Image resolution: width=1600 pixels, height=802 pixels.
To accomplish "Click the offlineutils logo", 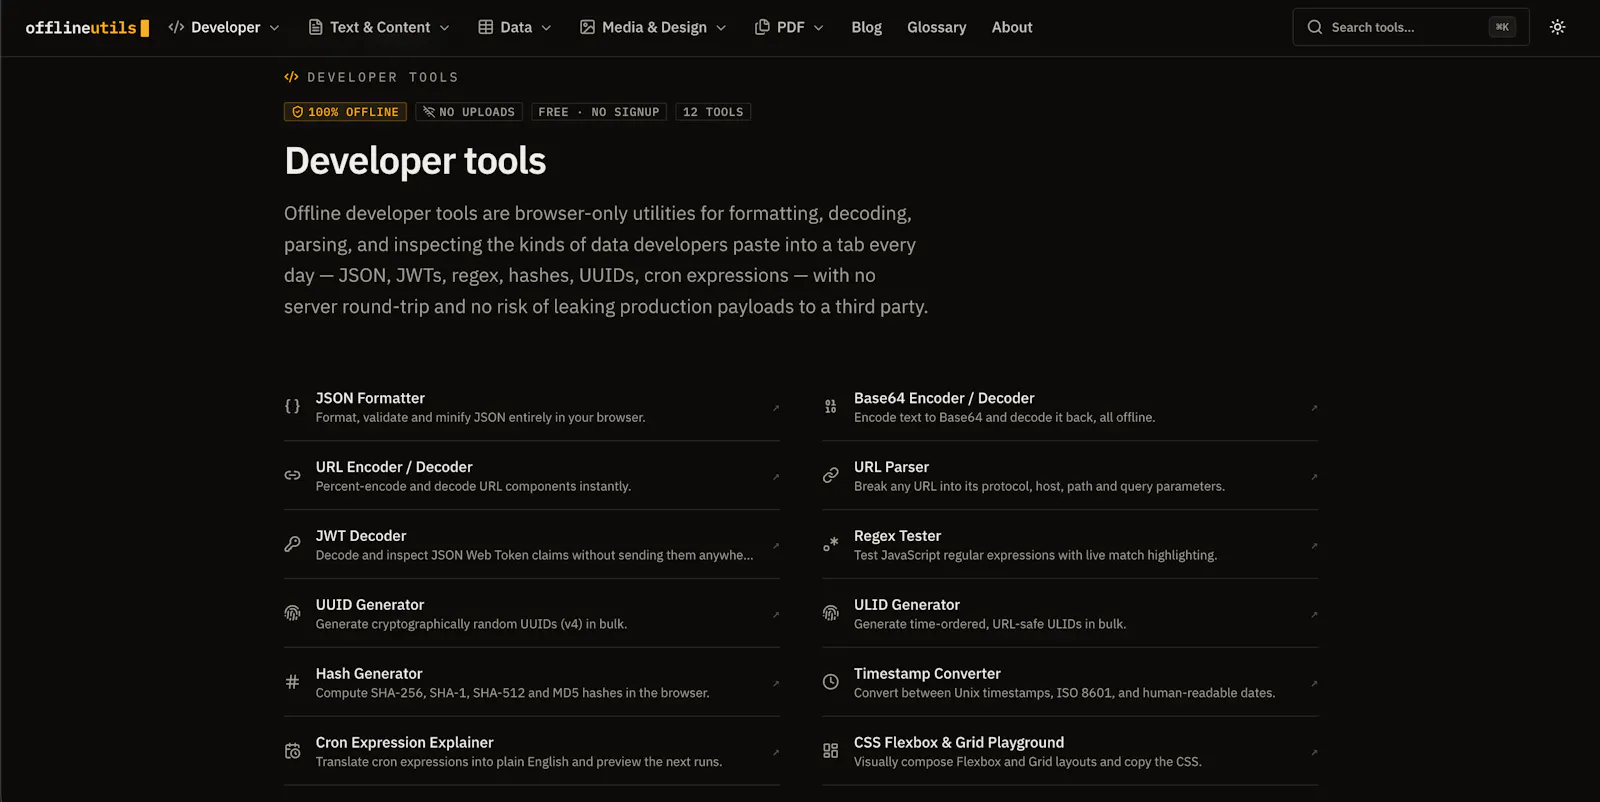I will 87,28.
